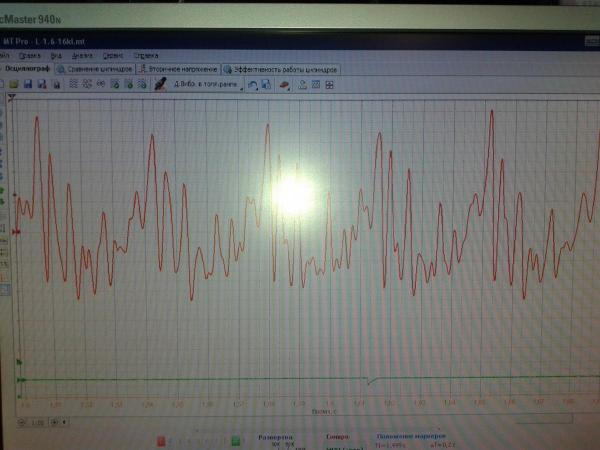Click the undo arrow icon

(x=253, y=85)
